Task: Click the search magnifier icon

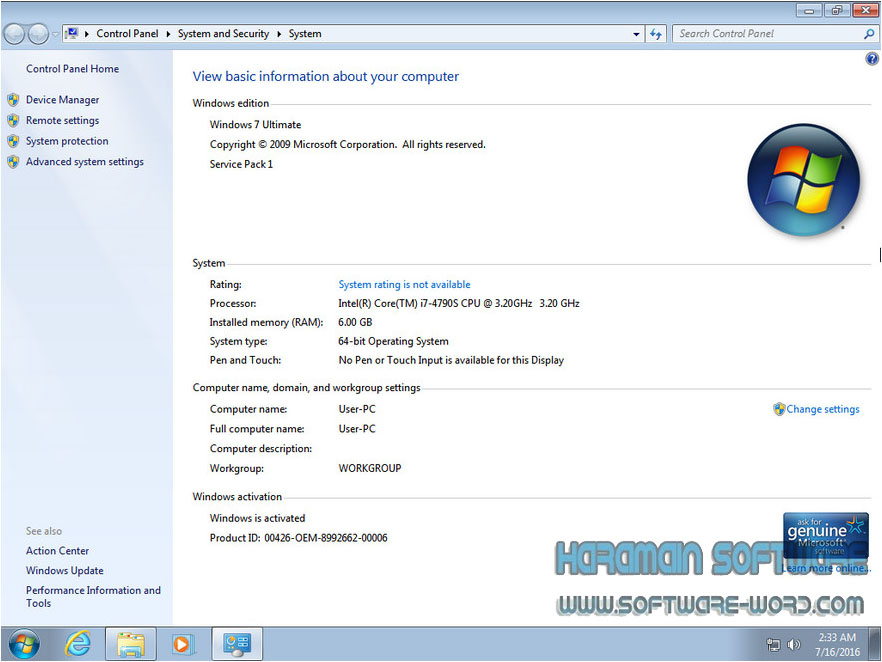Action: (x=869, y=34)
